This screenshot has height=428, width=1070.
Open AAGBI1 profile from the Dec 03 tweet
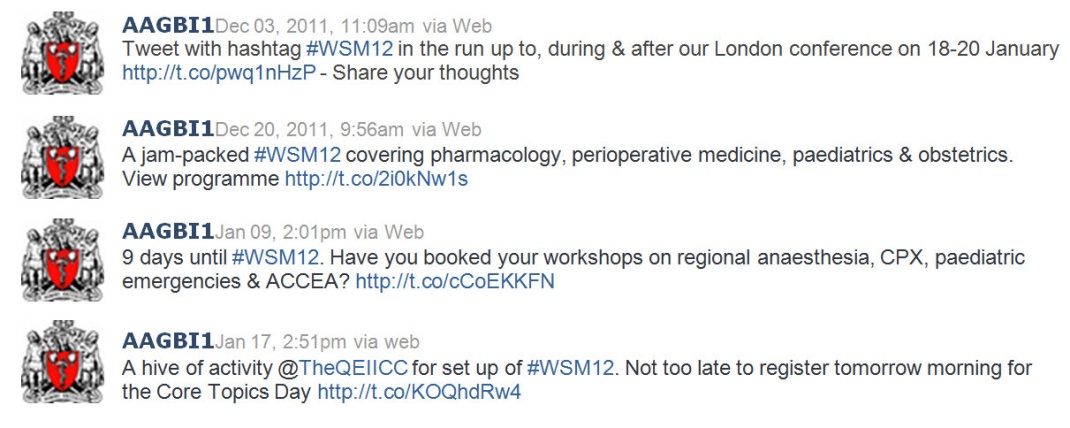click(167, 26)
